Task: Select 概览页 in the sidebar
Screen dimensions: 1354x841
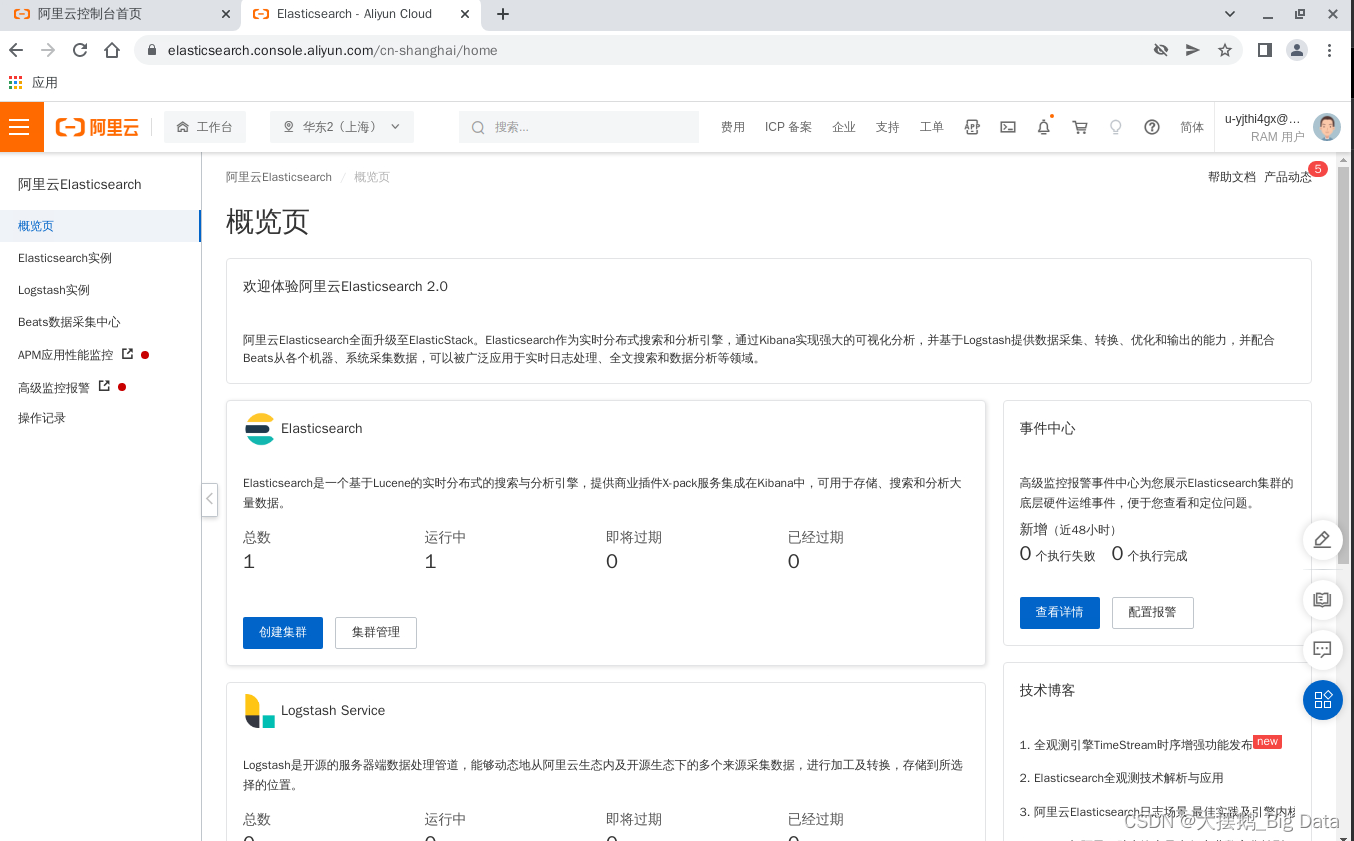Action: [100, 226]
